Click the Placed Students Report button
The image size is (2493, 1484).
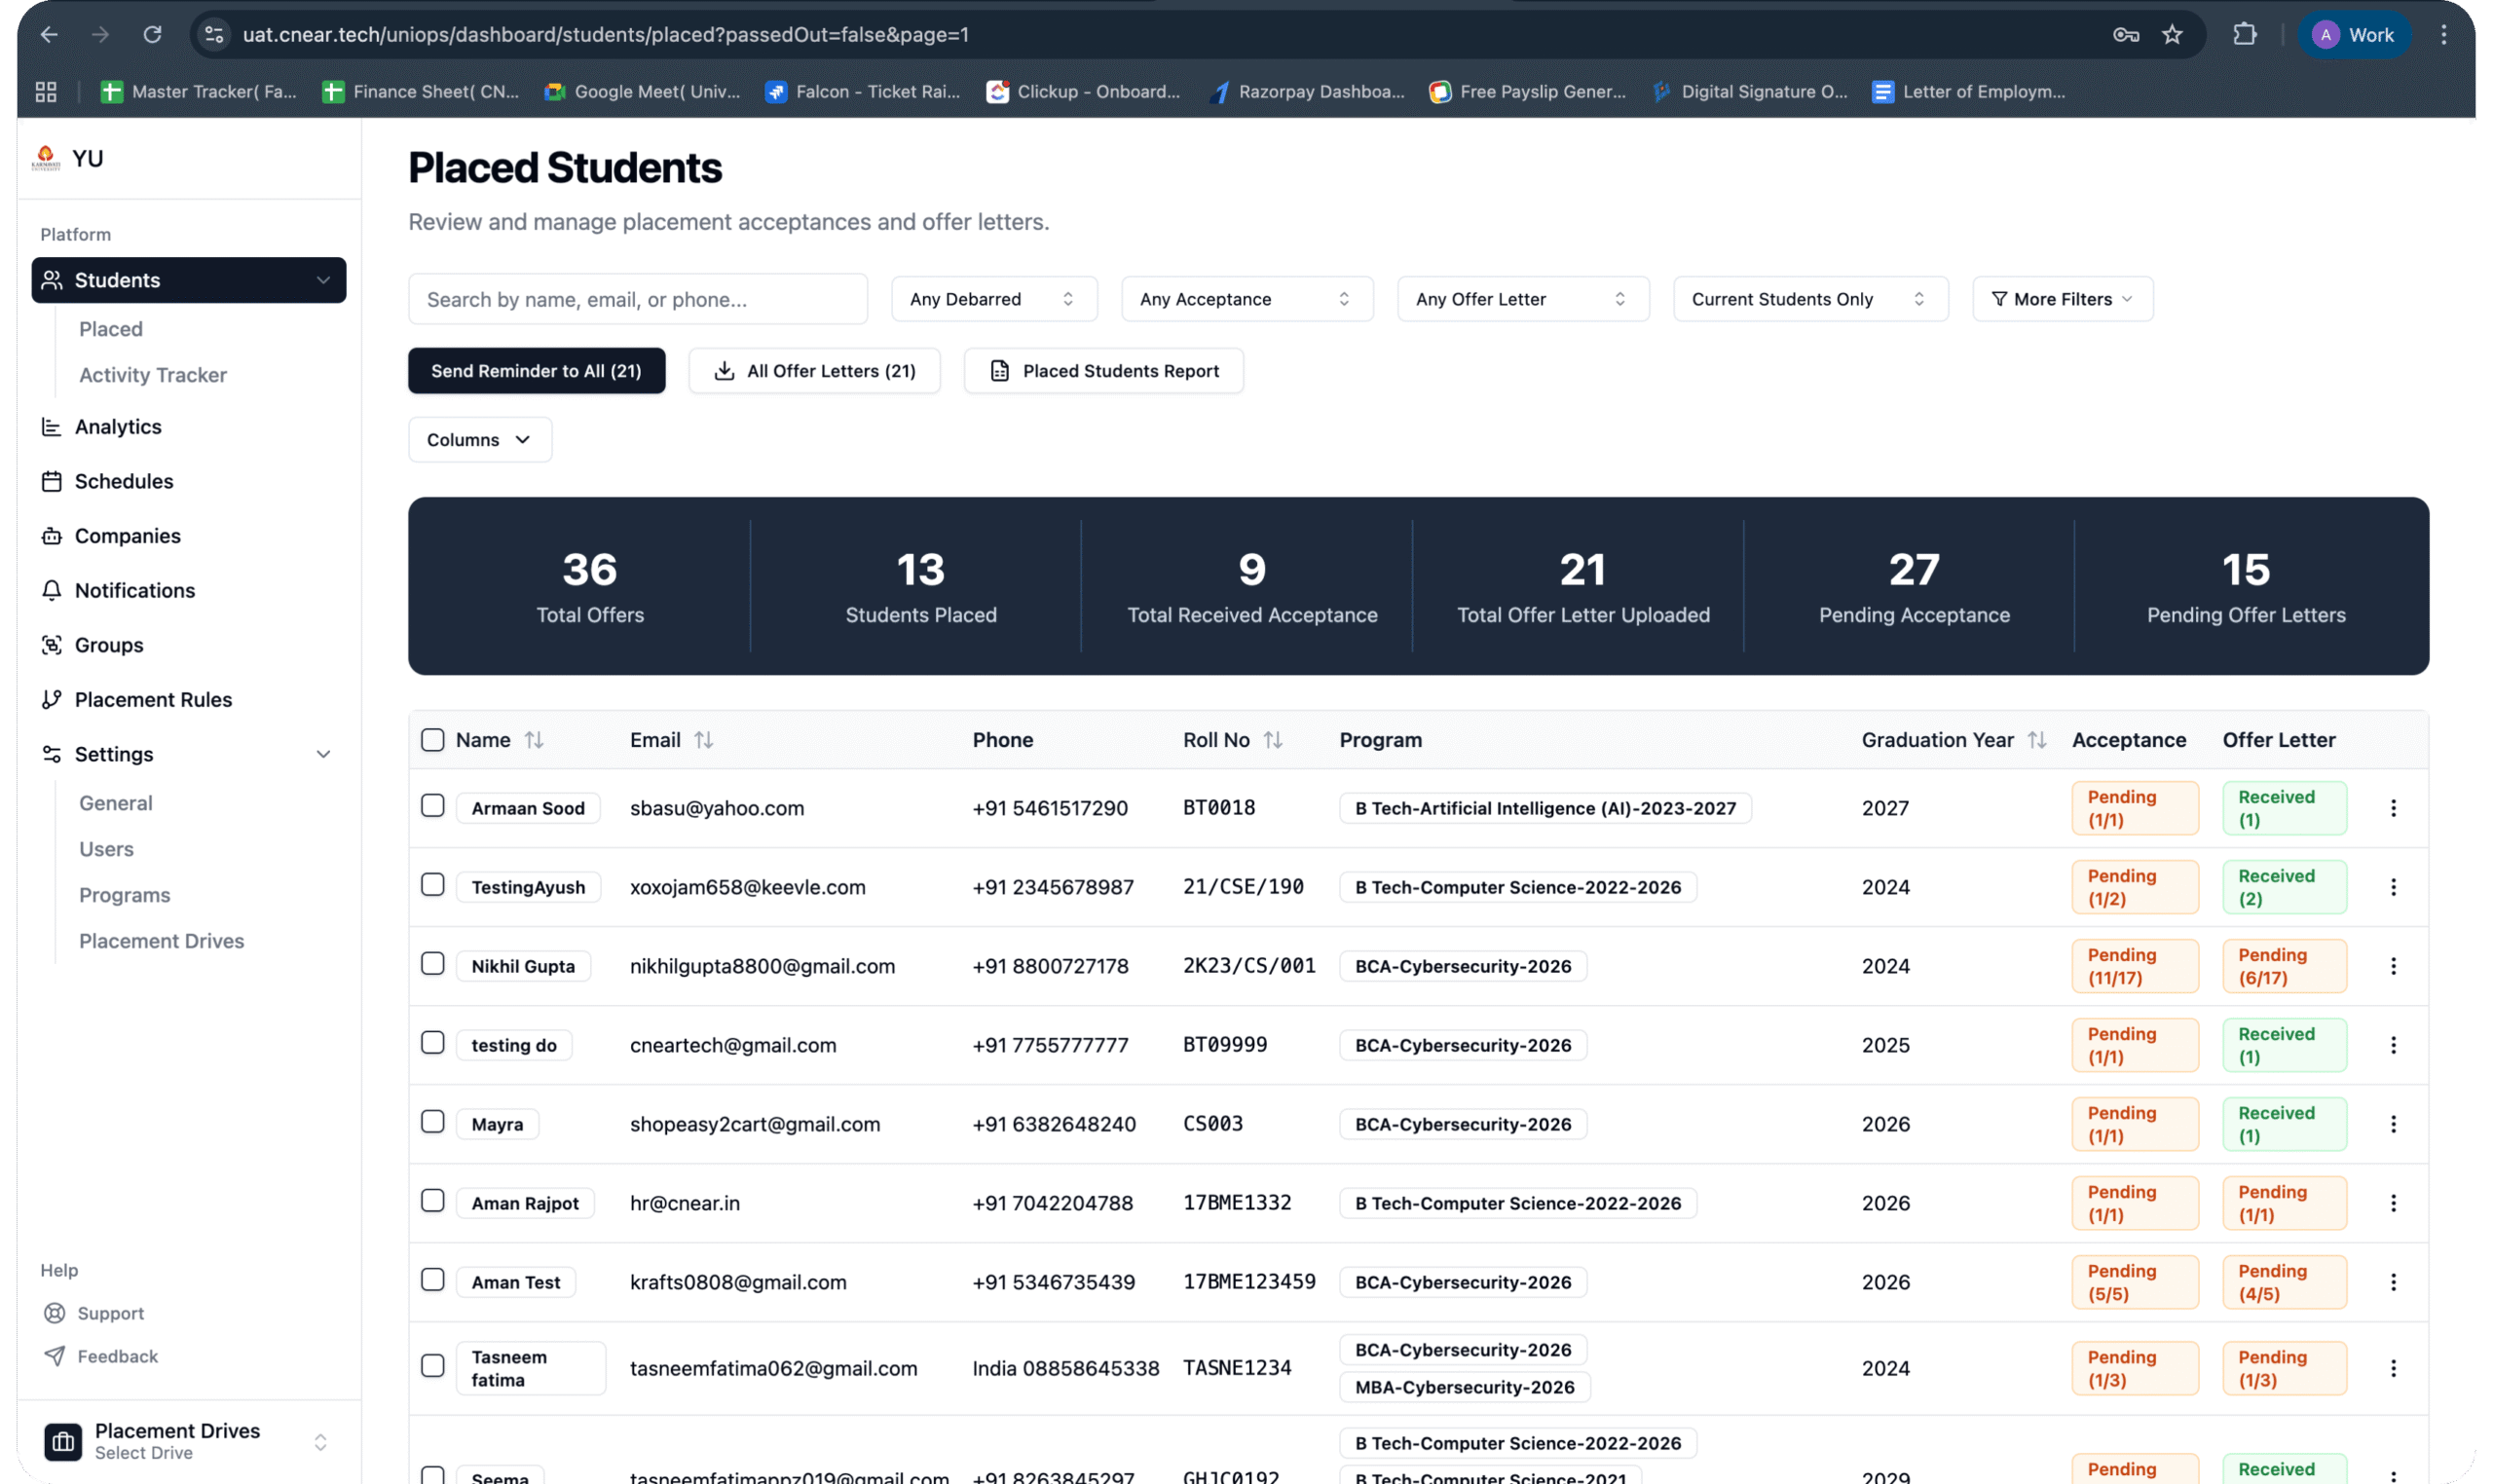pos(1103,371)
